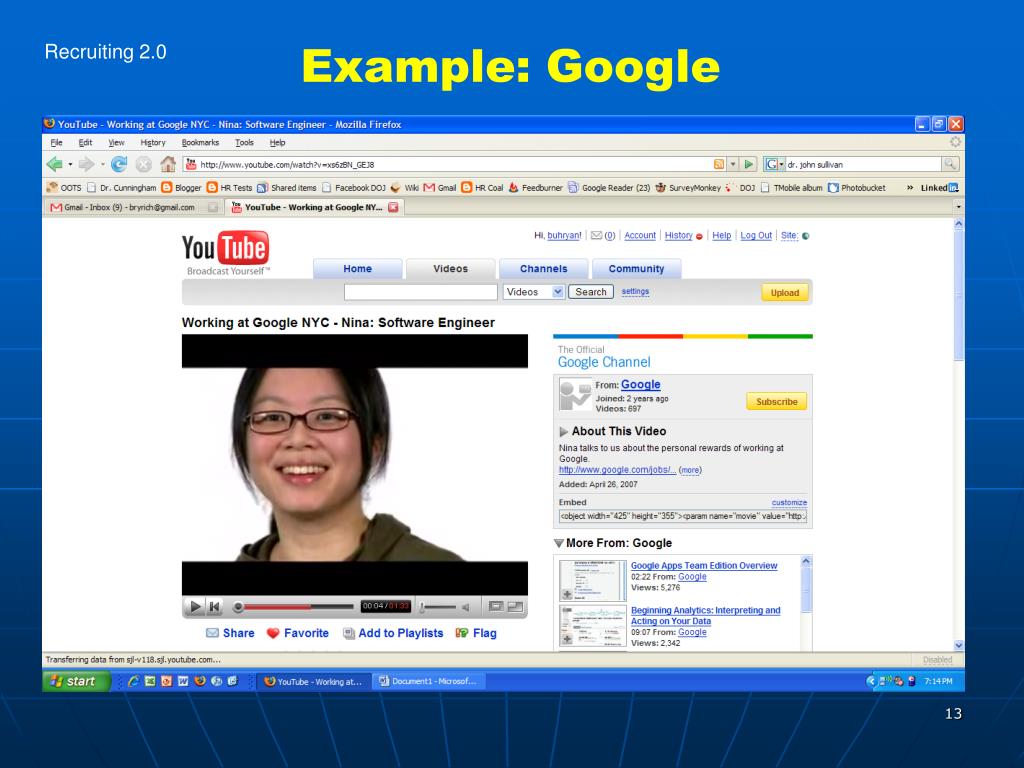Open the SurveyMonkey bookmark

(688, 187)
